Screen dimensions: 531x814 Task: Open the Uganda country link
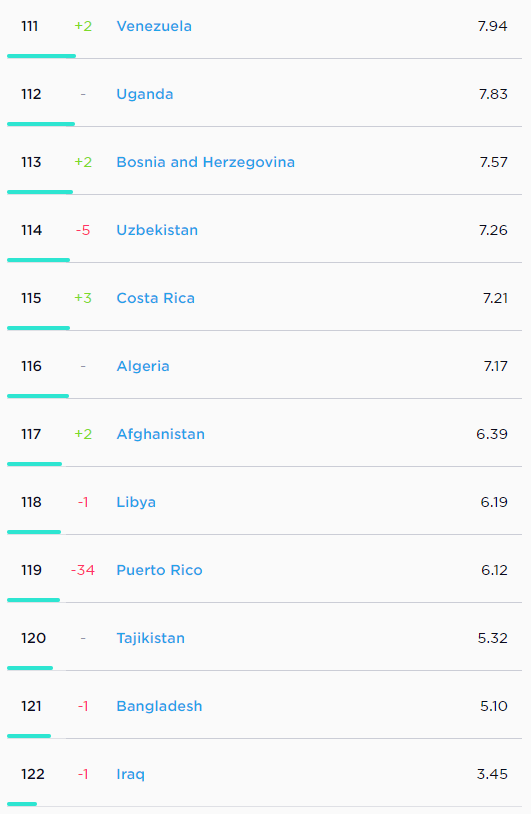[x=145, y=94]
